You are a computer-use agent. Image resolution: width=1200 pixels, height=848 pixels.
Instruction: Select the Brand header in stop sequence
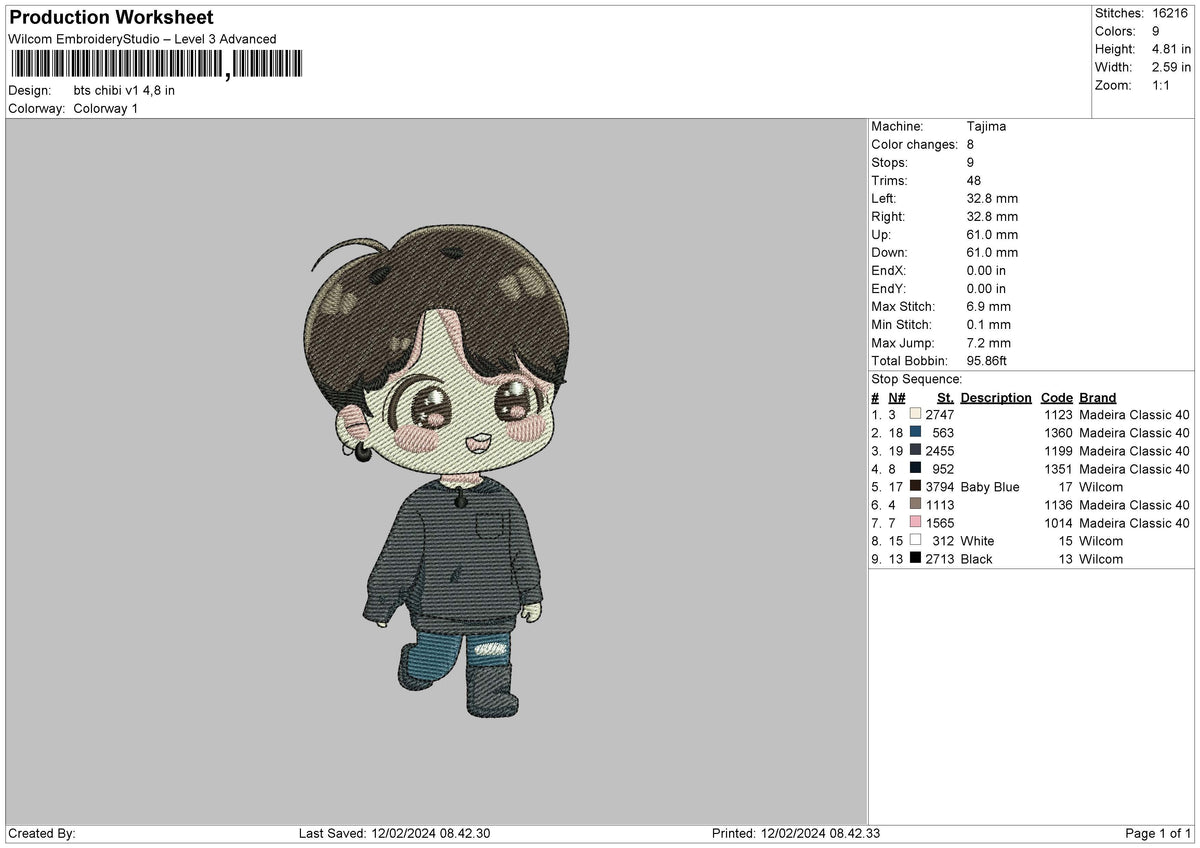point(1097,397)
